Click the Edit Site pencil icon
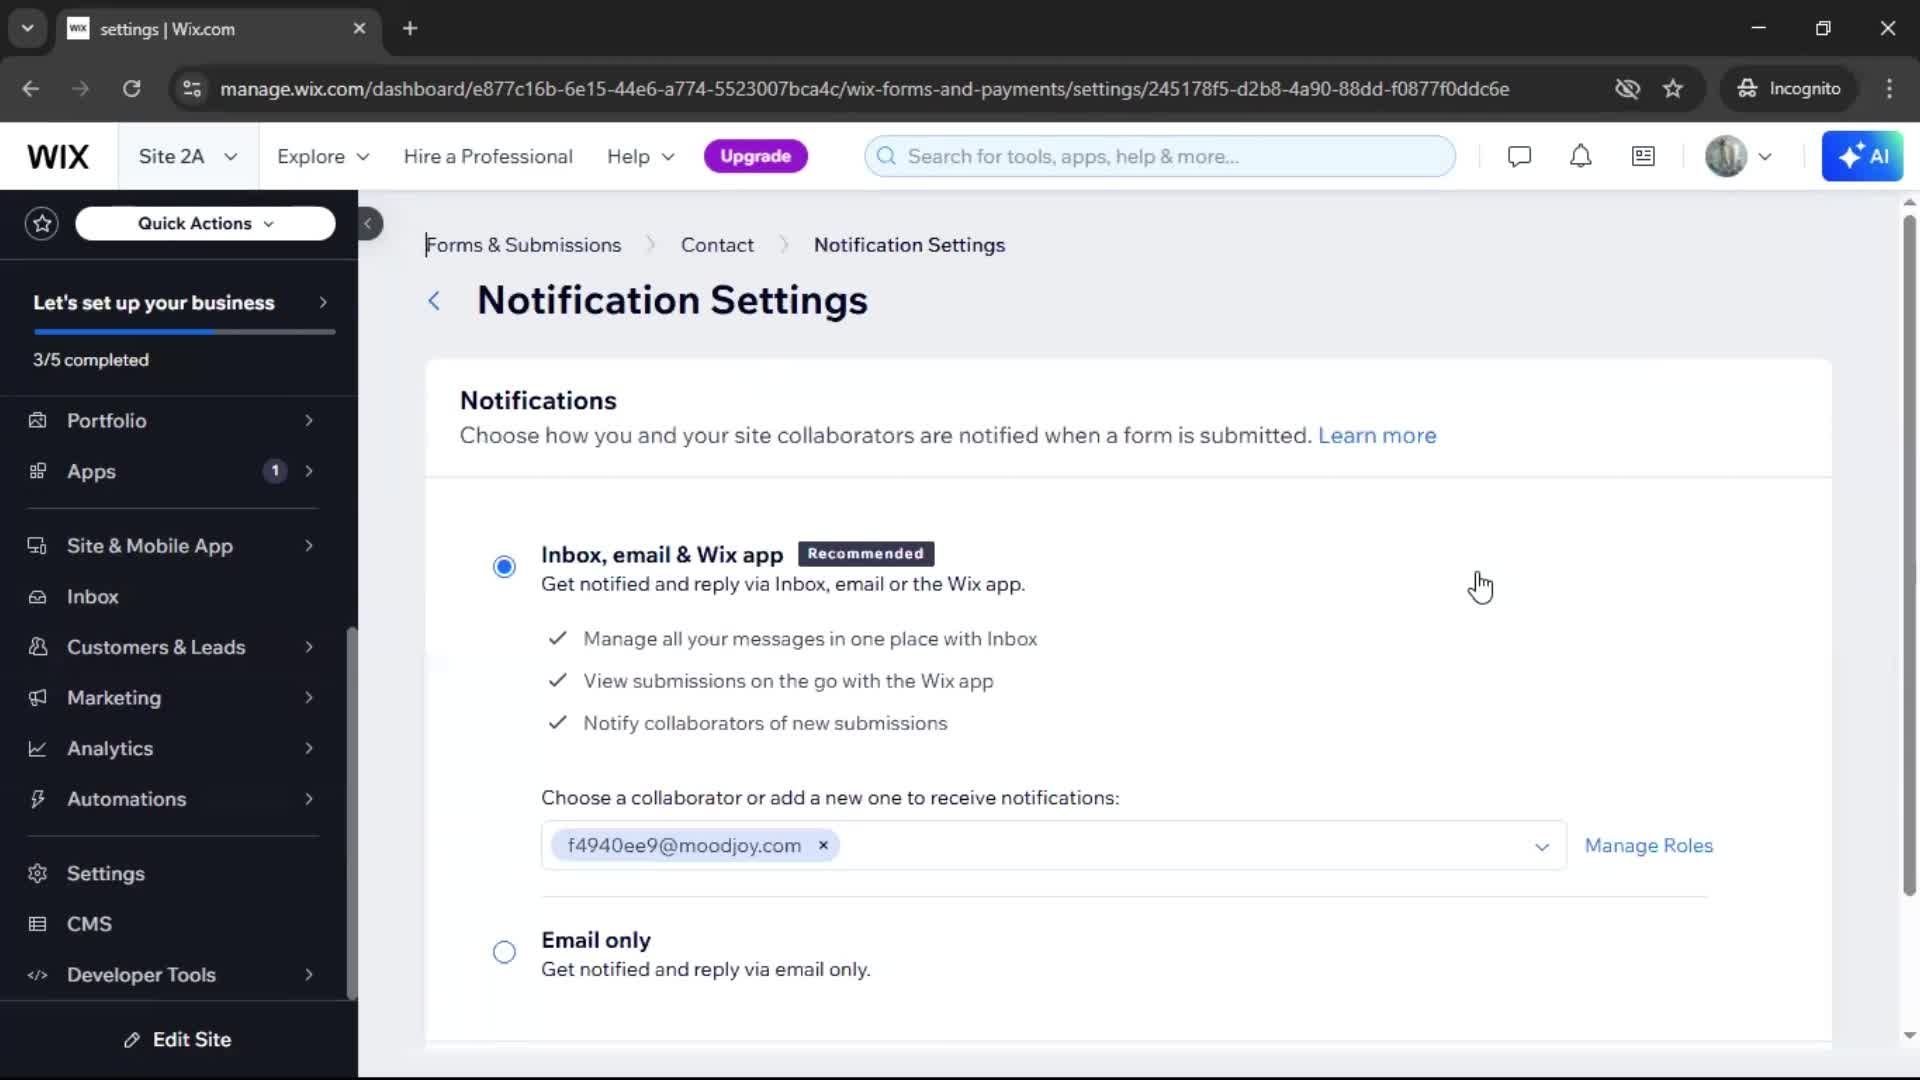This screenshot has width=1920, height=1080. tap(131, 1041)
